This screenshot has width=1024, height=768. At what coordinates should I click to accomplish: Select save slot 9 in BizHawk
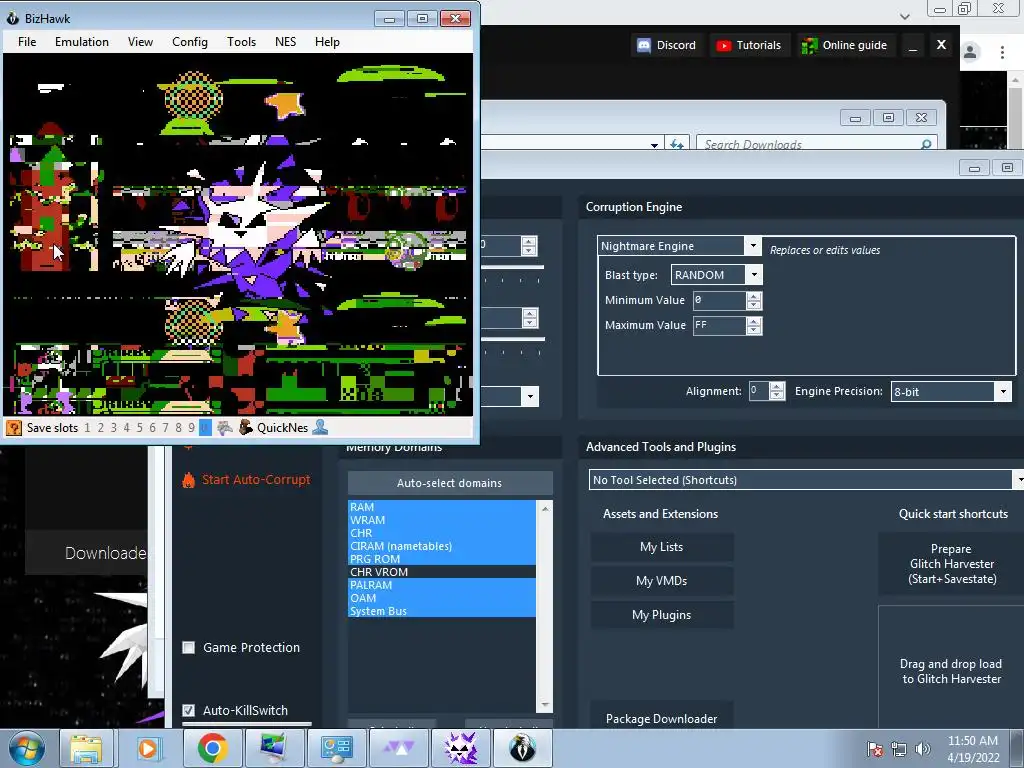pos(191,428)
